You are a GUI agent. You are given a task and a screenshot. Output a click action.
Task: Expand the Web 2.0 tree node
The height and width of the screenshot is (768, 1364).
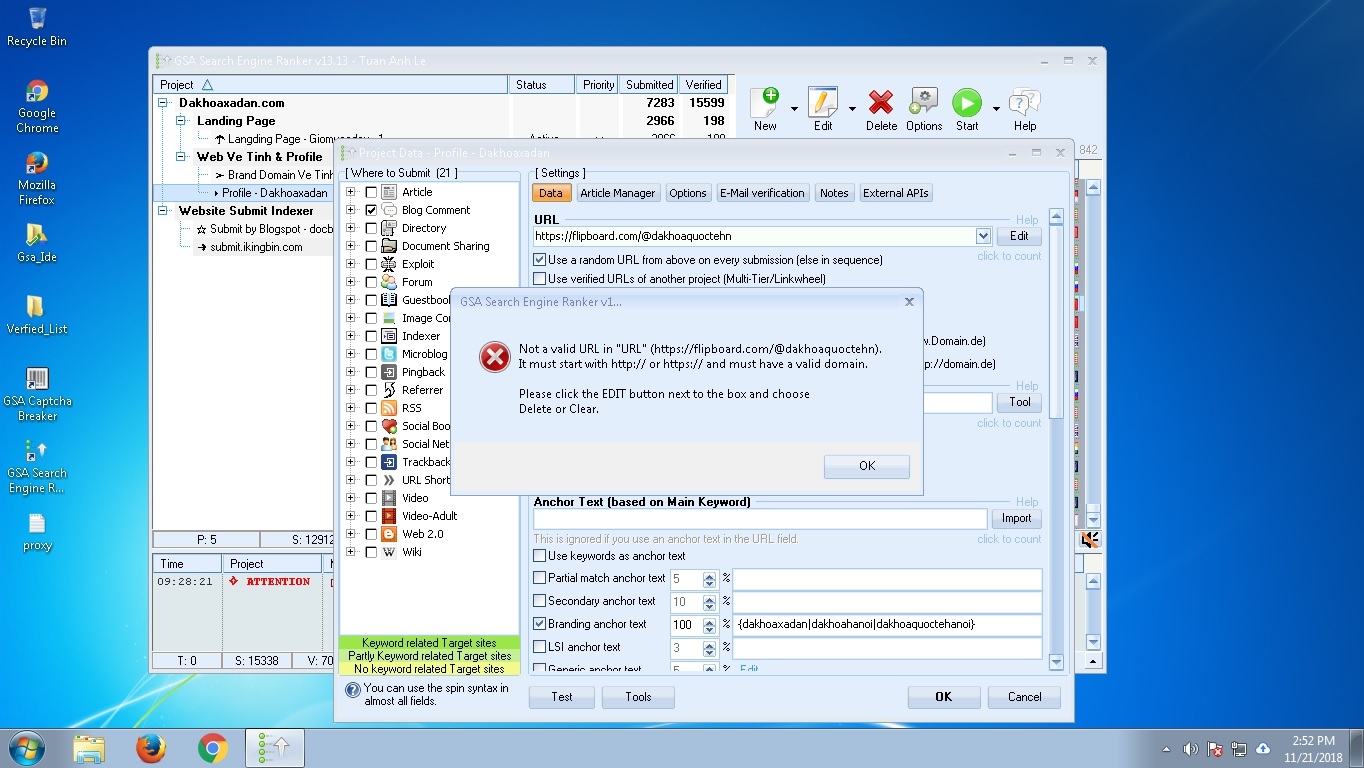coord(351,534)
